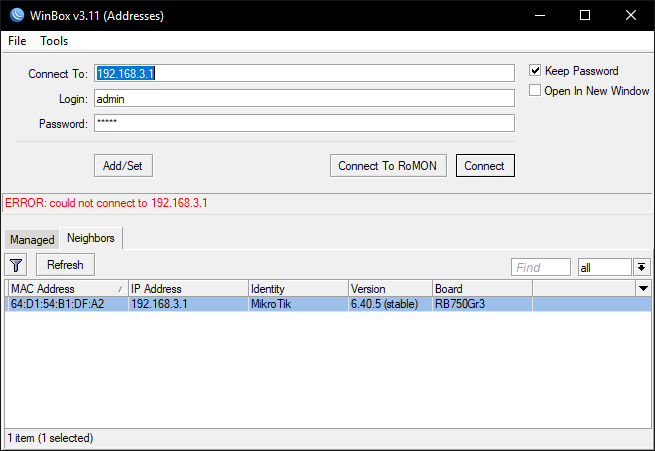Image resolution: width=655 pixels, height=451 pixels.
Task: Enable Open In New Window checkbox
Action: [x=535, y=91]
